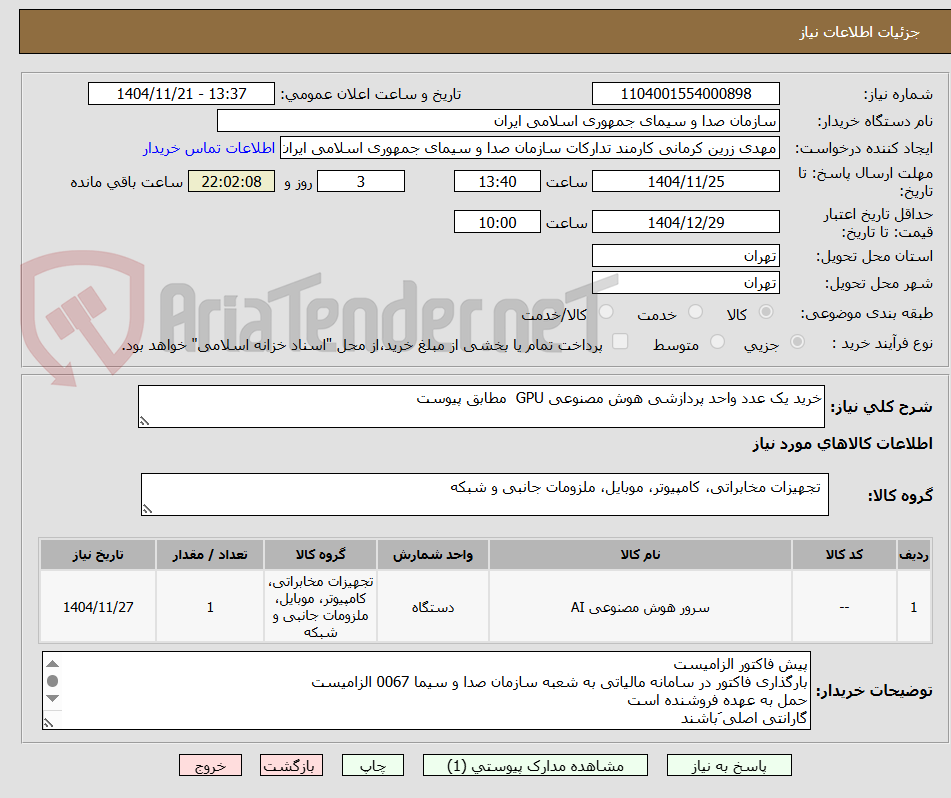
Task: Select the کالا radio button
Action: coord(766,312)
